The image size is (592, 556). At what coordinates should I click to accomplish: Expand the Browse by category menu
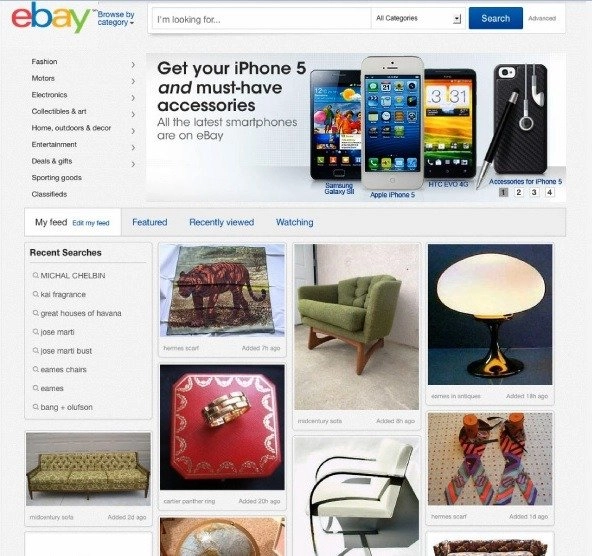pyautogui.click(x=116, y=18)
